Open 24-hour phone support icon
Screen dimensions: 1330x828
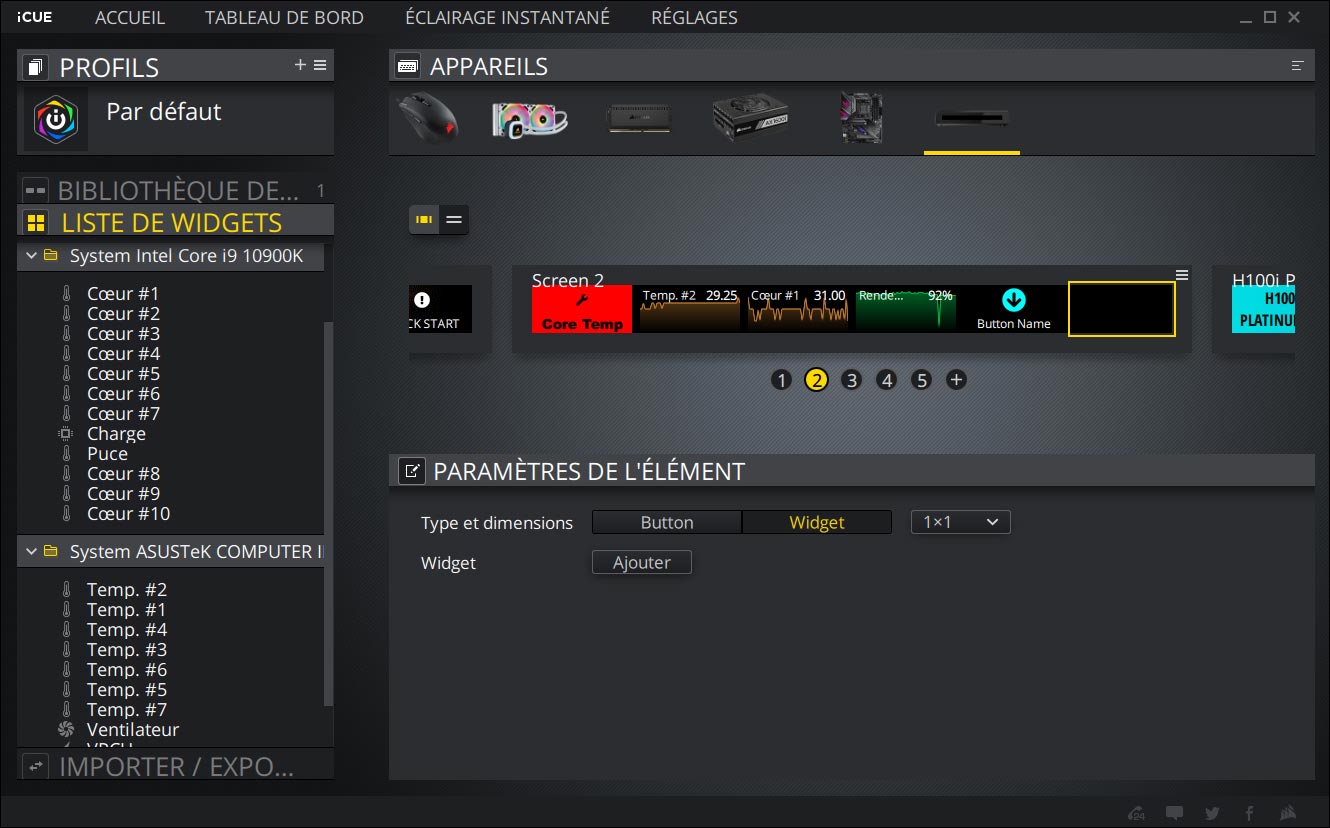click(1137, 813)
